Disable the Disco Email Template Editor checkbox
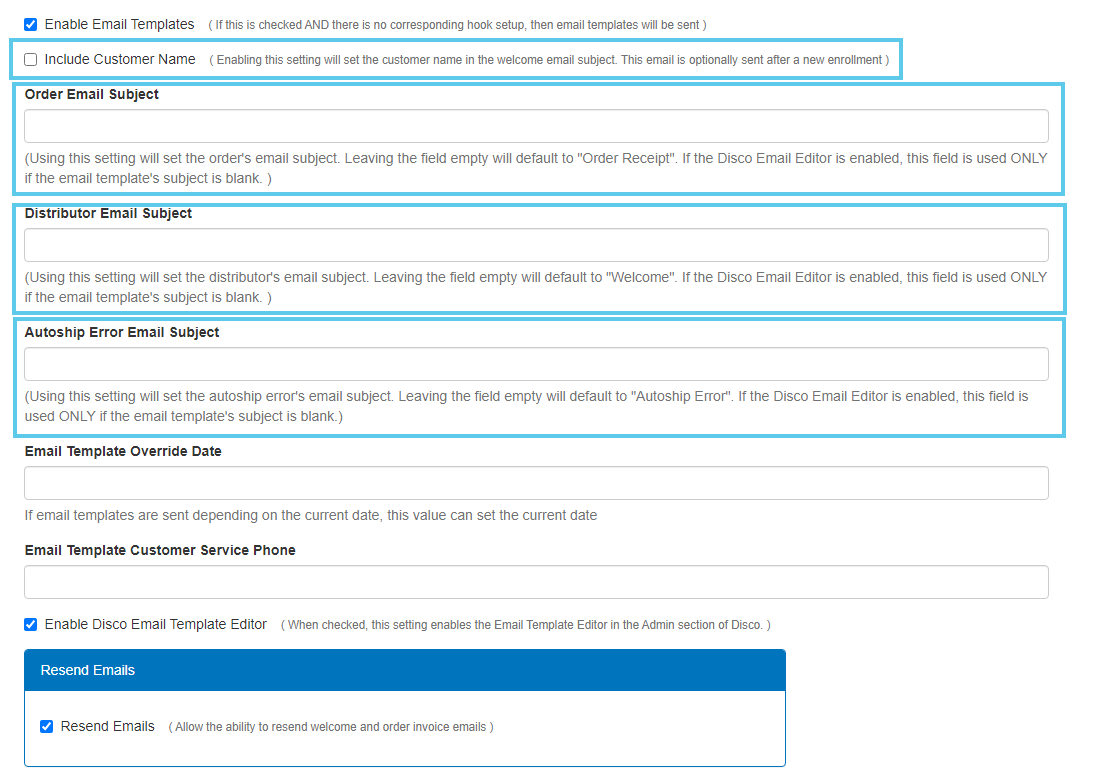The image size is (1104, 778). (x=31, y=625)
